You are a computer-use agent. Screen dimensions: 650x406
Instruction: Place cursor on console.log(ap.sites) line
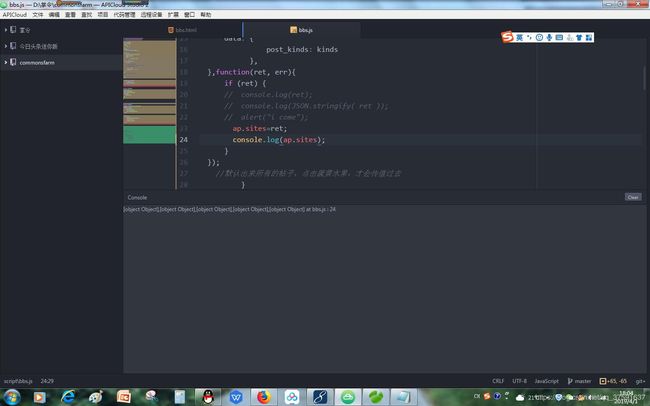coord(279,140)
